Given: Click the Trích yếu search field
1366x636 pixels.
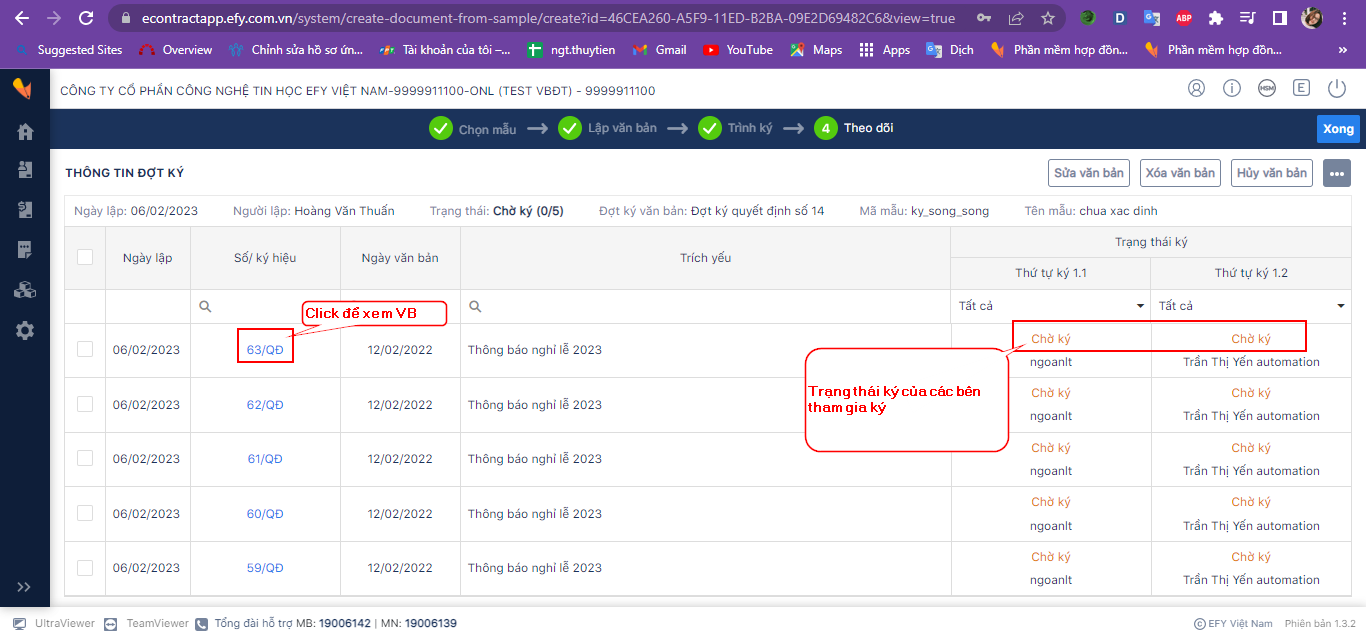Looking at the screenshot, I should point(705,307).
